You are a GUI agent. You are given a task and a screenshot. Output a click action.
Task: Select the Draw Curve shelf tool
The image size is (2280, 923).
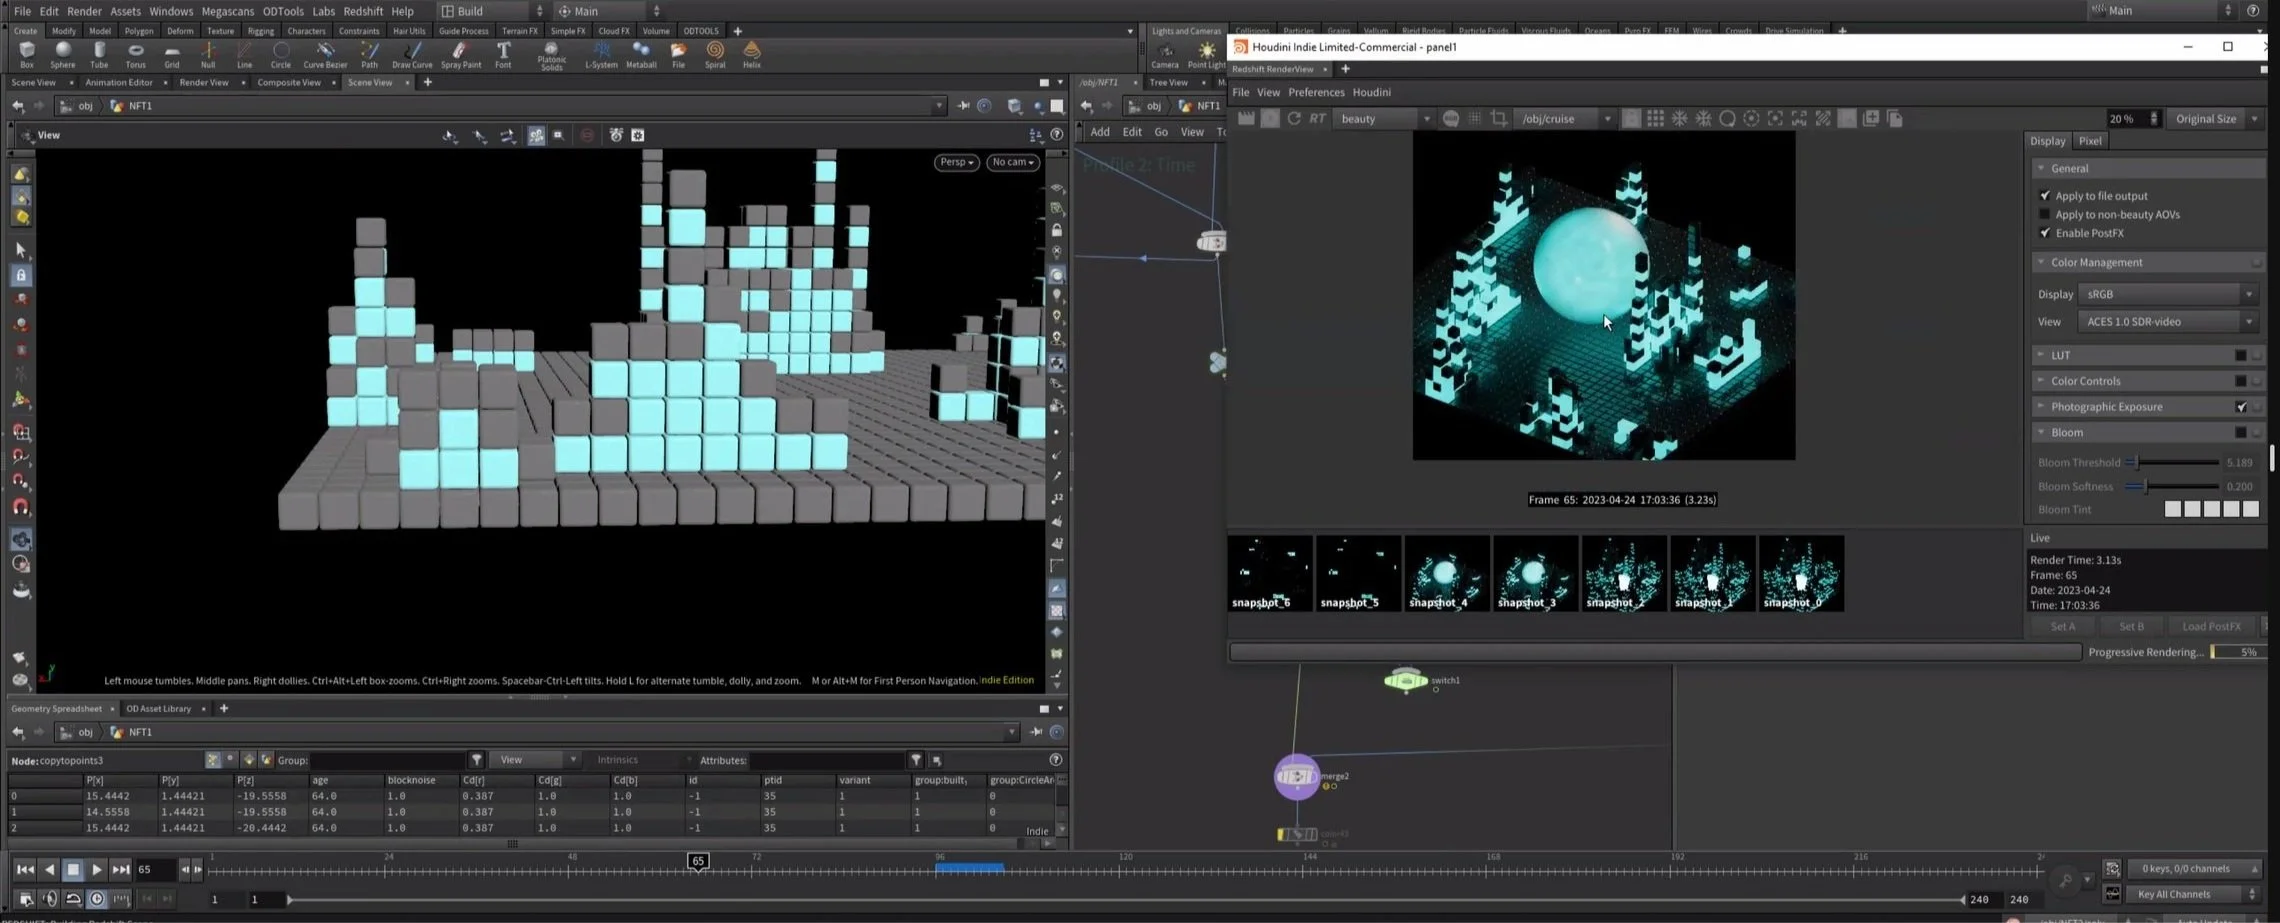[412, 54]
